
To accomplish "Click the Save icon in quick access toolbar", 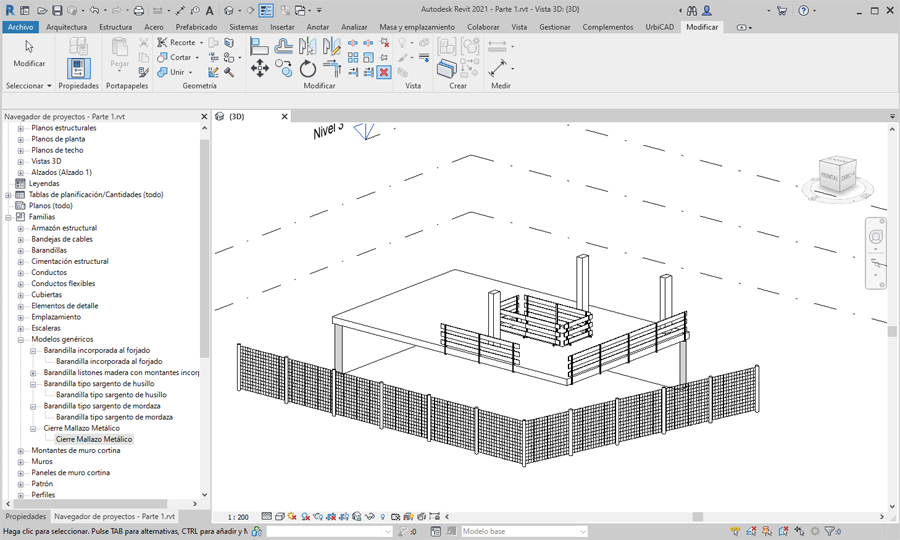I will click(x=57, y=10).
